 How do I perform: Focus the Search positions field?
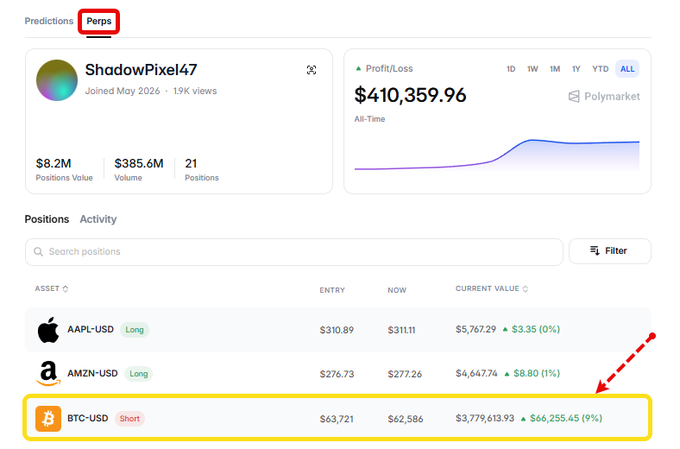tap(294, 252)
